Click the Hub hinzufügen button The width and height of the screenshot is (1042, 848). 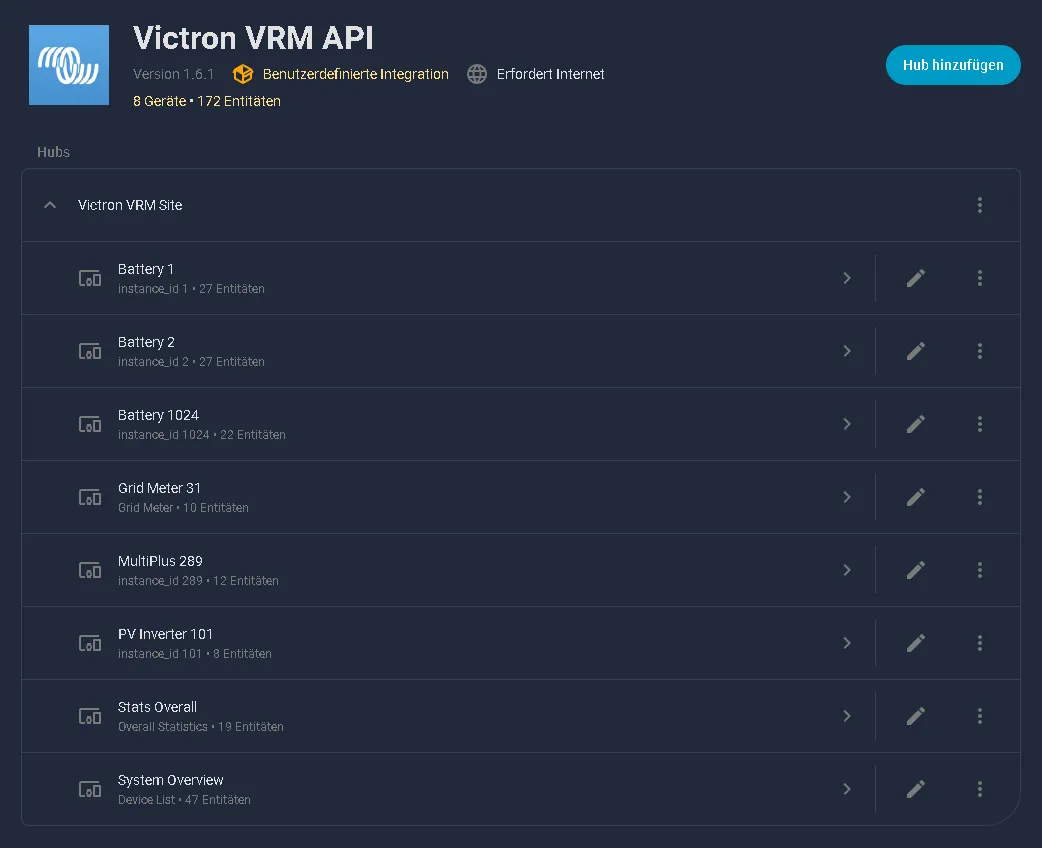coord(953,65)
